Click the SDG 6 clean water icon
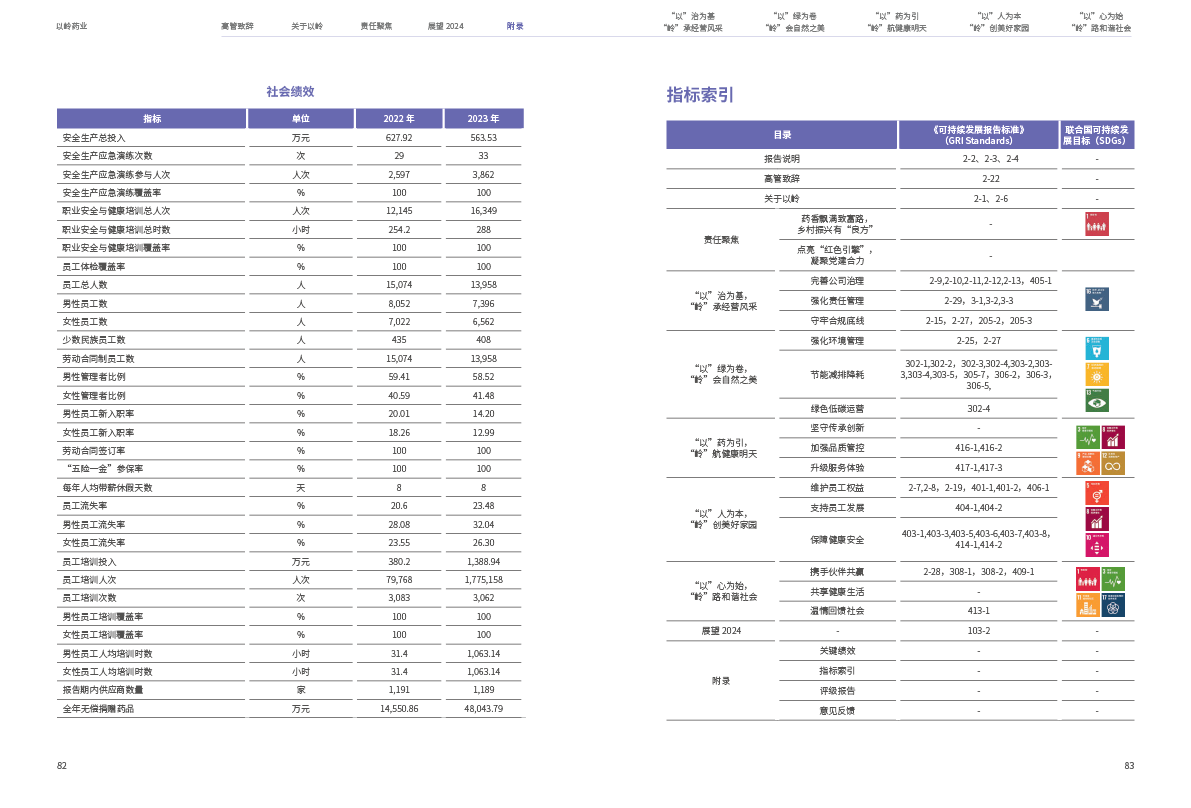 tap(1096, 348)
